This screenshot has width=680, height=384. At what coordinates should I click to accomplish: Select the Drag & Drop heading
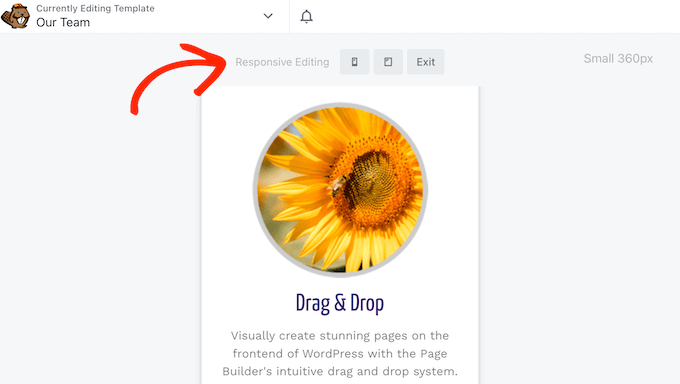tap(340, 303)
